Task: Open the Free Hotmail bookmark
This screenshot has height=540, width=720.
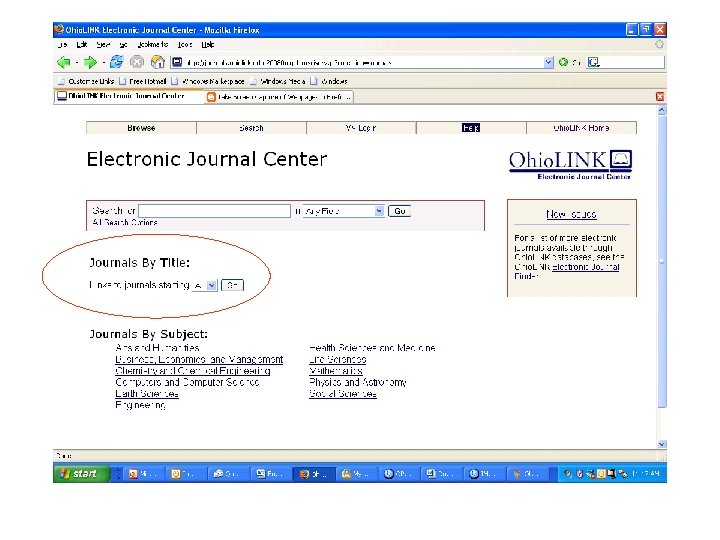Action: pos(143,81)
